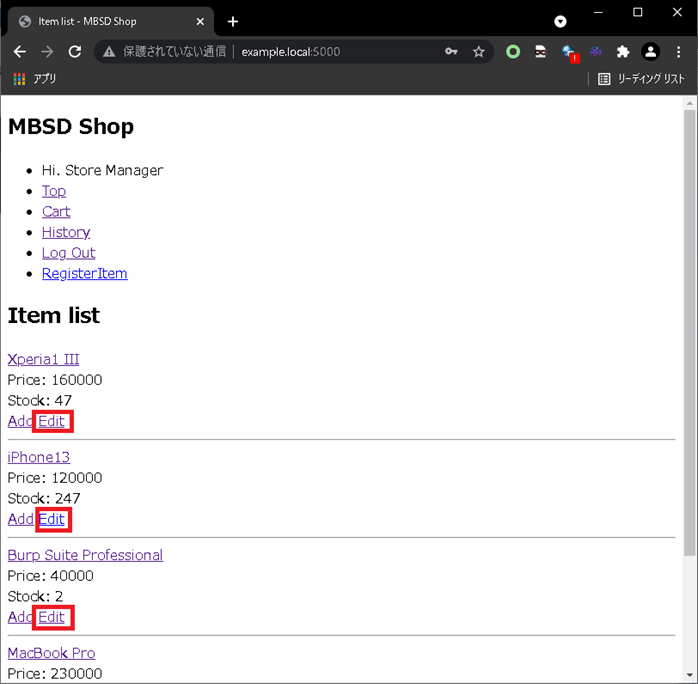This screenshot has width=698, height=684.
Task: Click the address bar URL example.local:5000
Action: coord(290,52)
